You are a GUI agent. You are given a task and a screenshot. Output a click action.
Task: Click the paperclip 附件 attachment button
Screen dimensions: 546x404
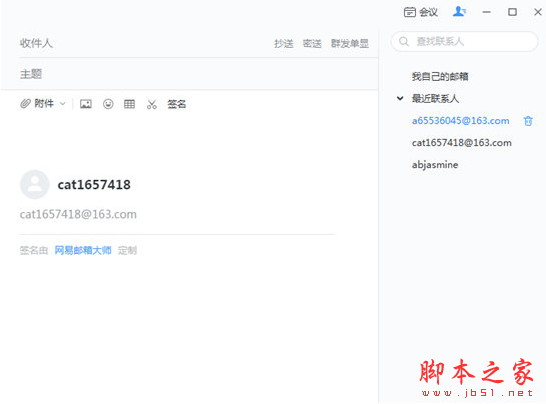[x=37, y=103]
